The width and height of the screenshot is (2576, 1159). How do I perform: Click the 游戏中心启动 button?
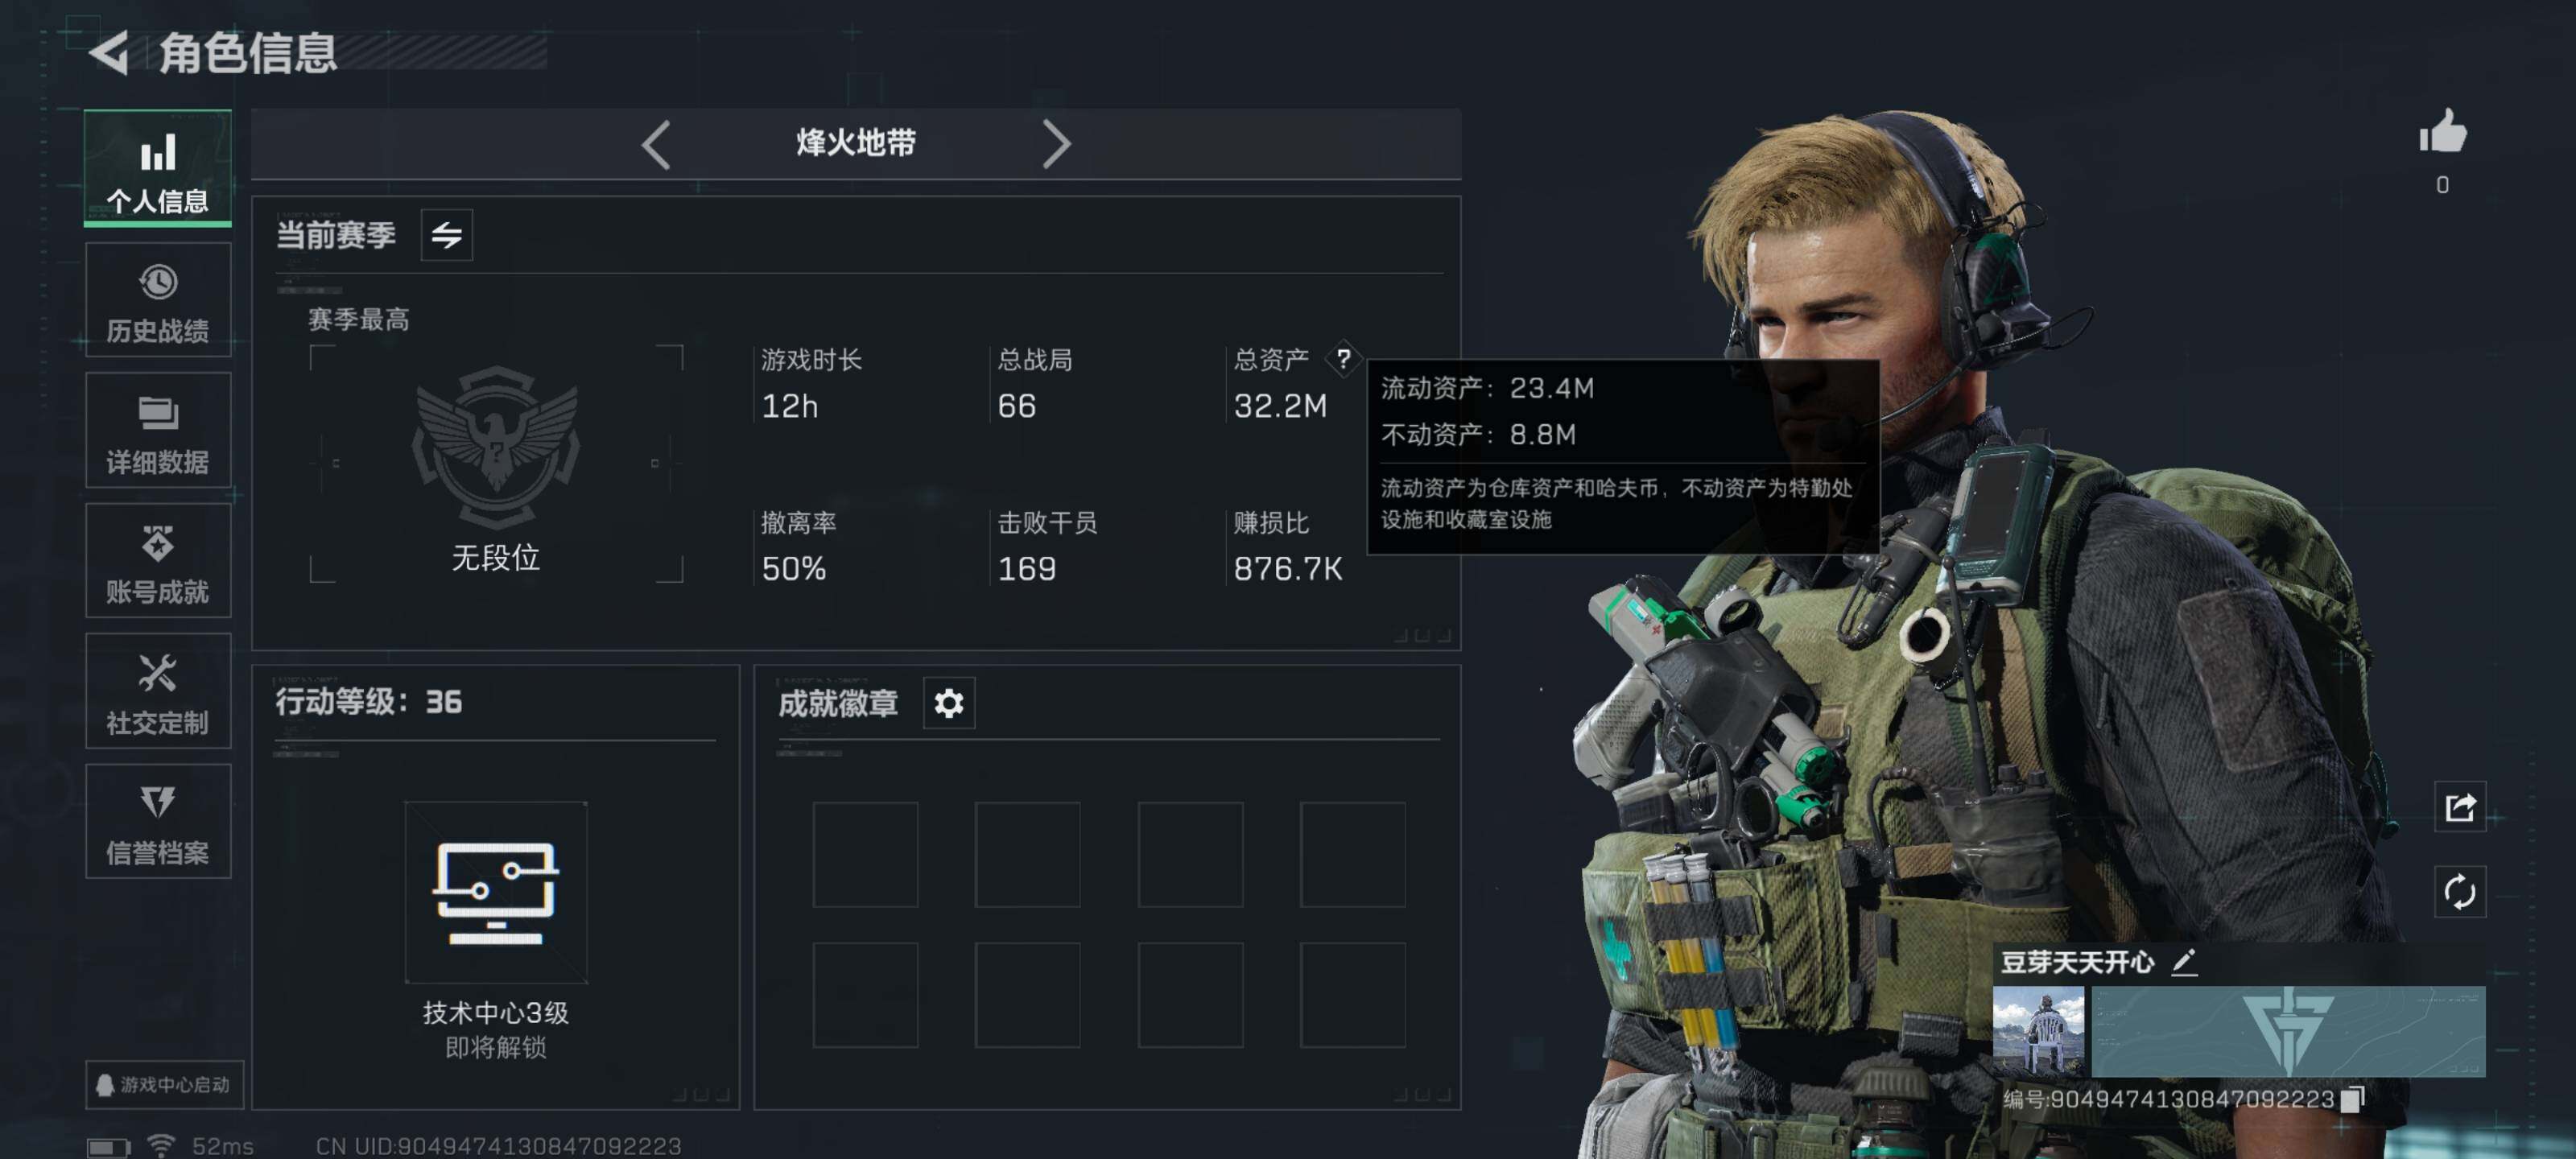point(164,1085)
